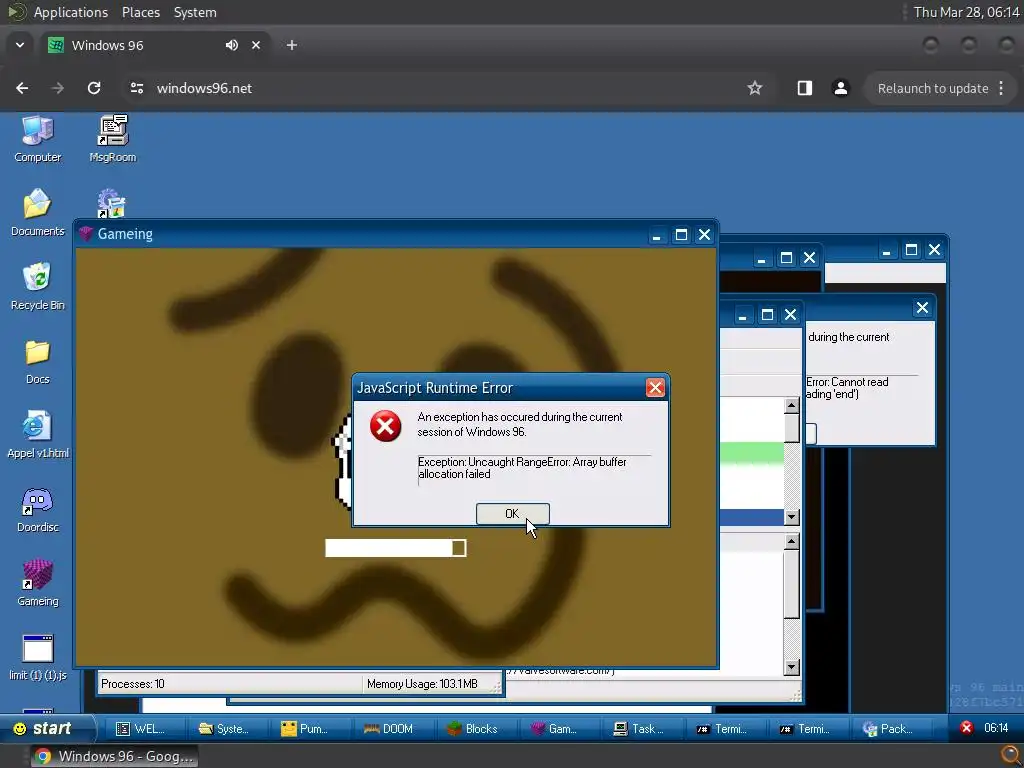Click the windows96.net address bar
This screenshot has height=768, width=1024.
coord(444,88)
